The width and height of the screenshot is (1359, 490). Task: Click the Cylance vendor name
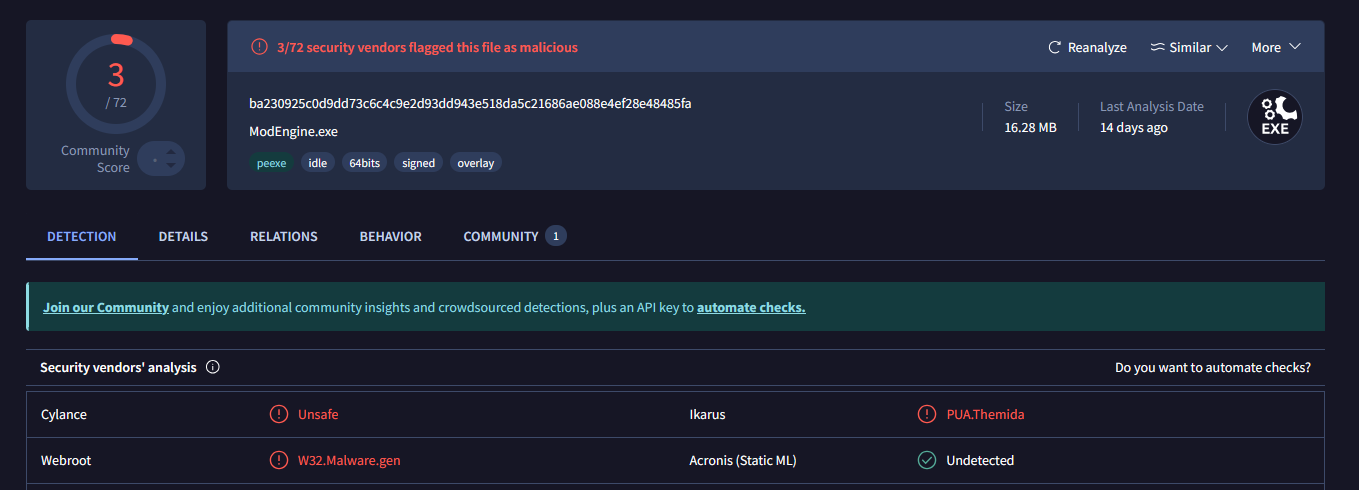(64, 414)
